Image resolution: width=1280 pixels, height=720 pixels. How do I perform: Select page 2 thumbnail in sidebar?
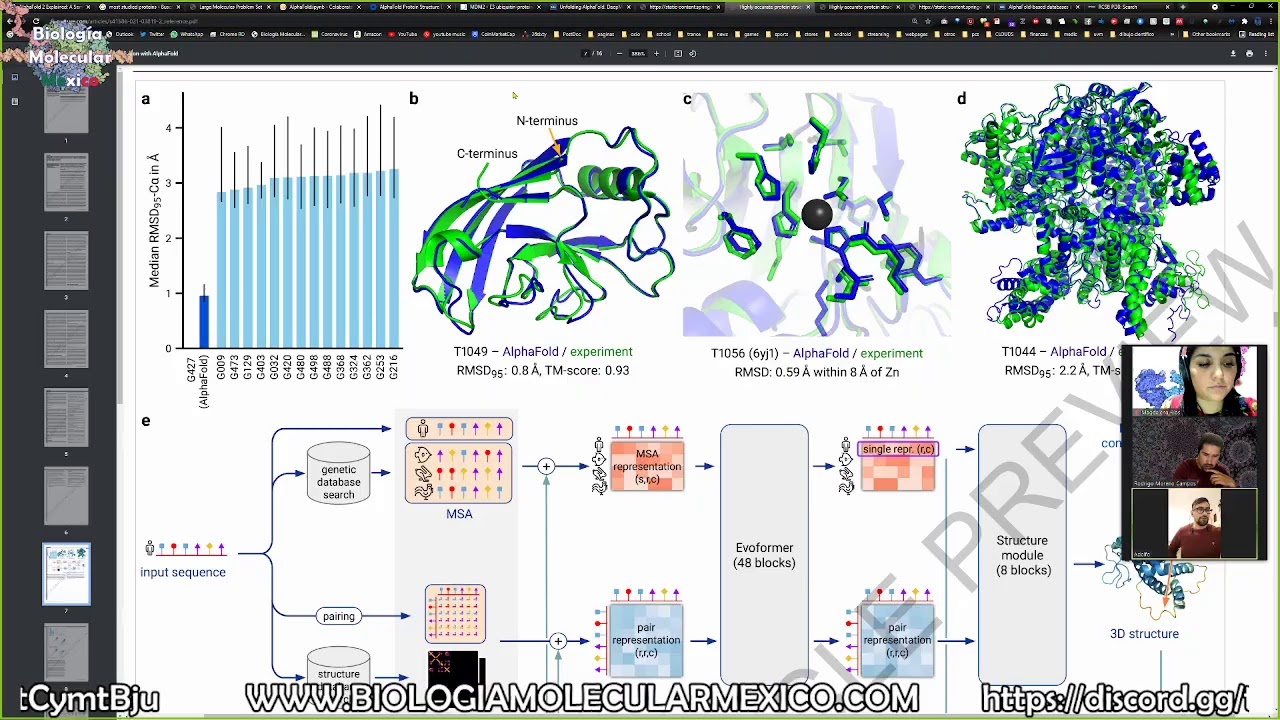66,182
